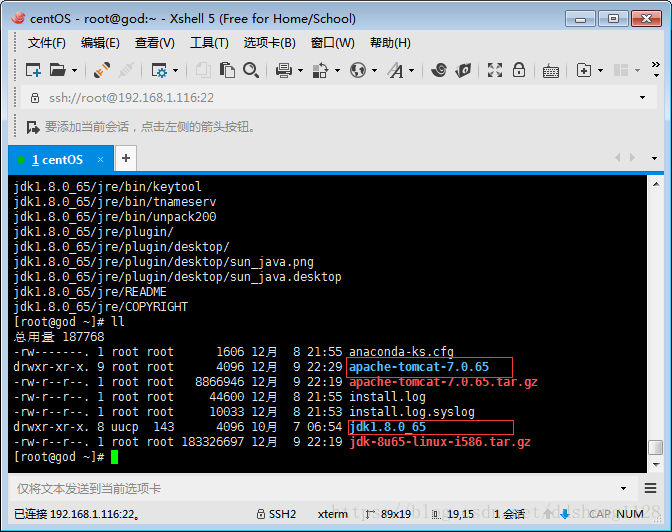Open the 文件(F) menu
This screenshot has width=672, height=532.
pos(47,43)
